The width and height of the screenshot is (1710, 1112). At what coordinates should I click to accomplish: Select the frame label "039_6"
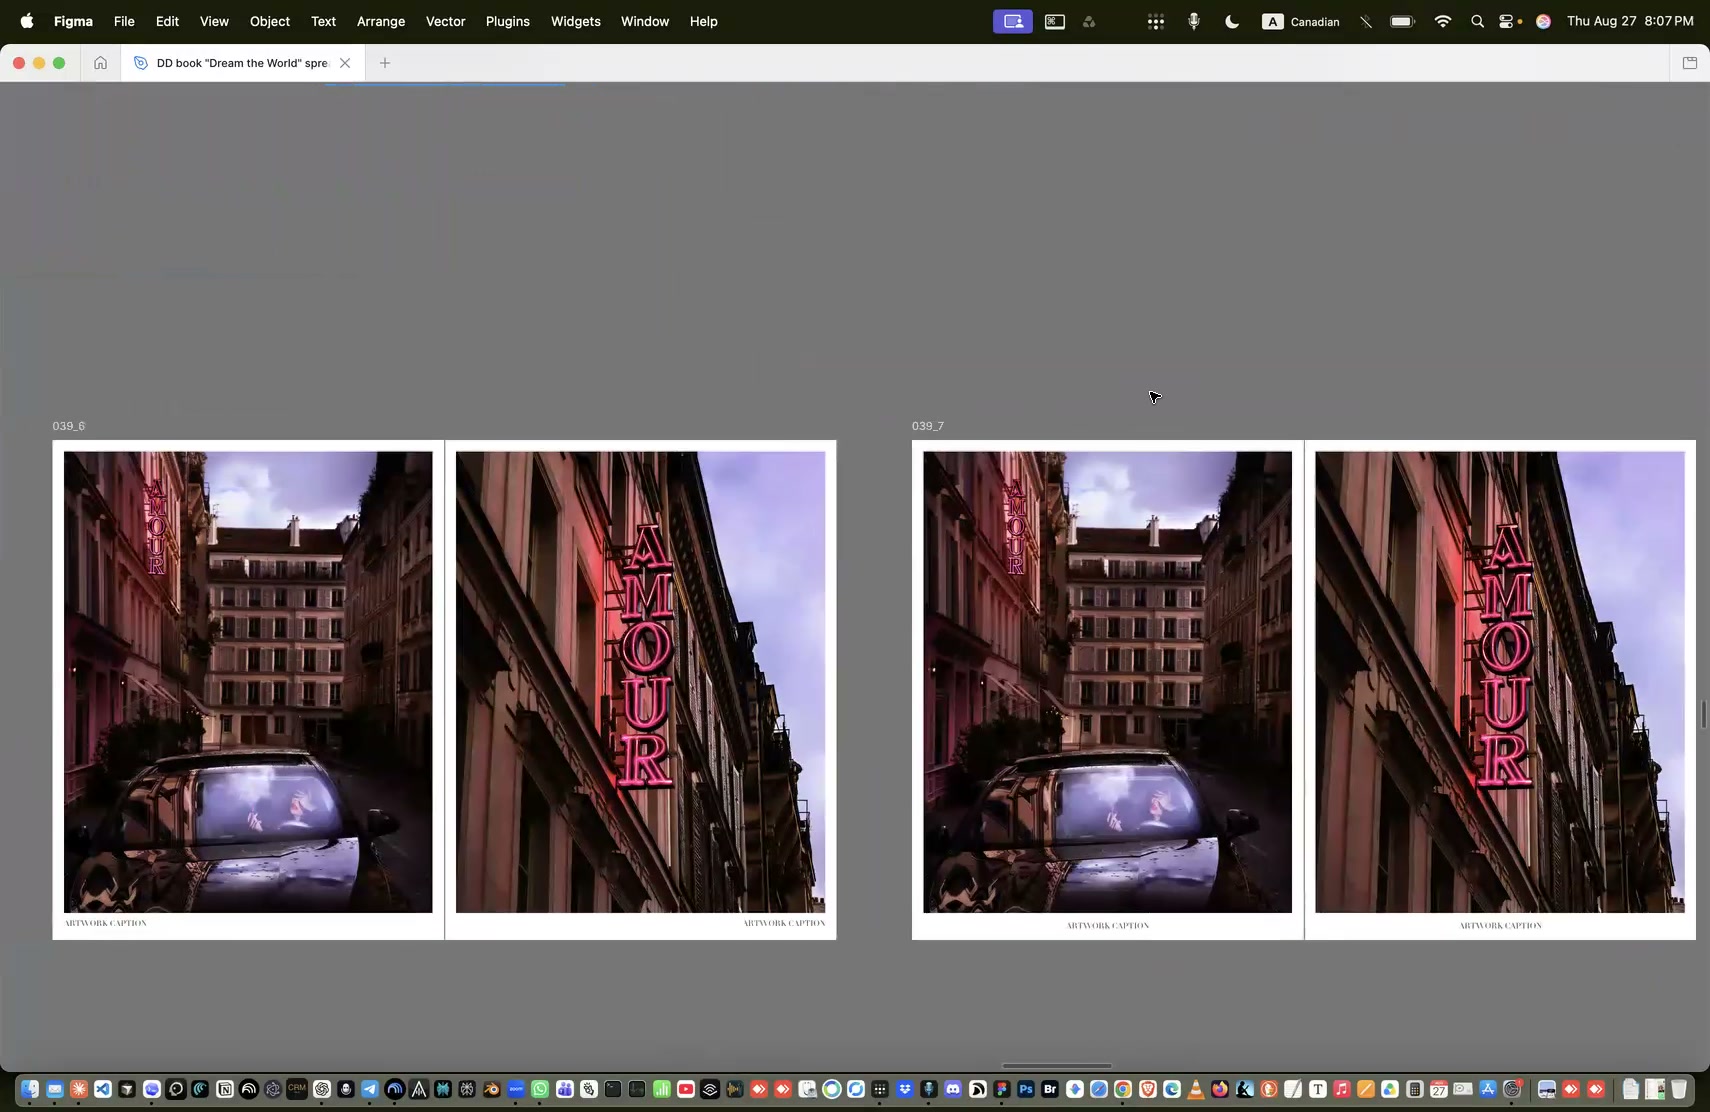69,426
